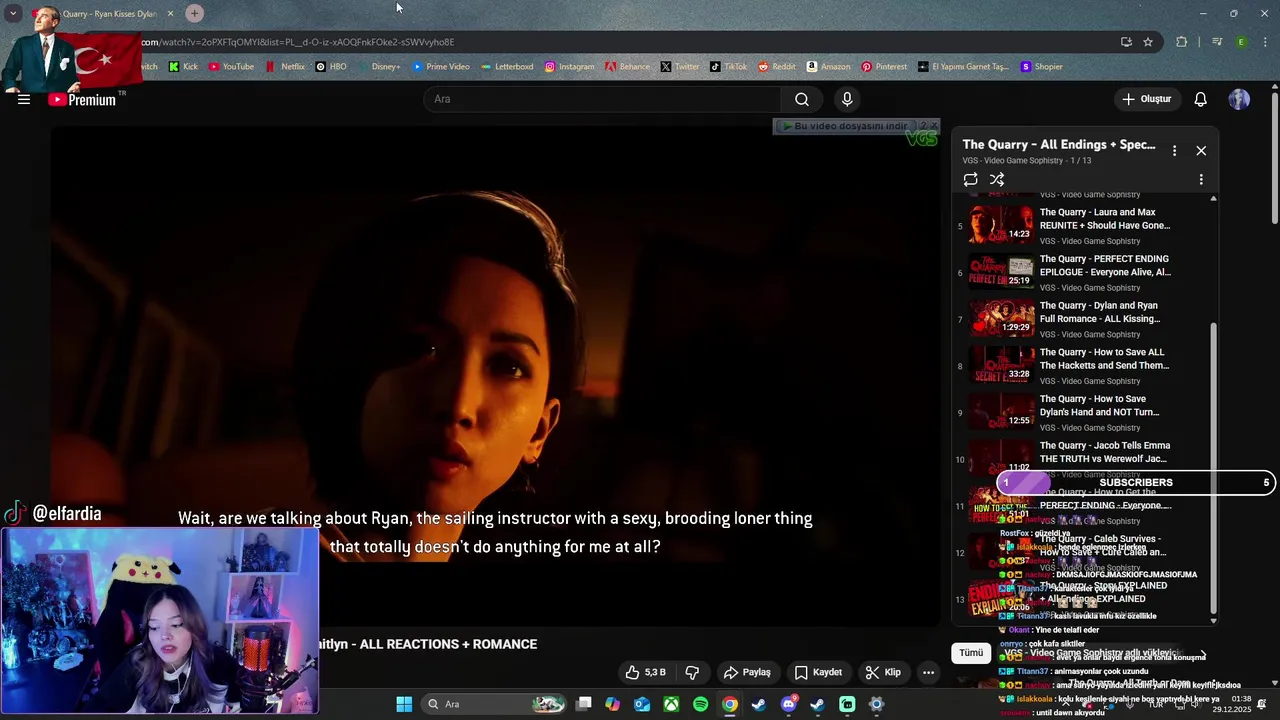Open the YouTube bookmark
Image resolution: width=1280 pixels, height=720 pixels.
pos(231,67)
